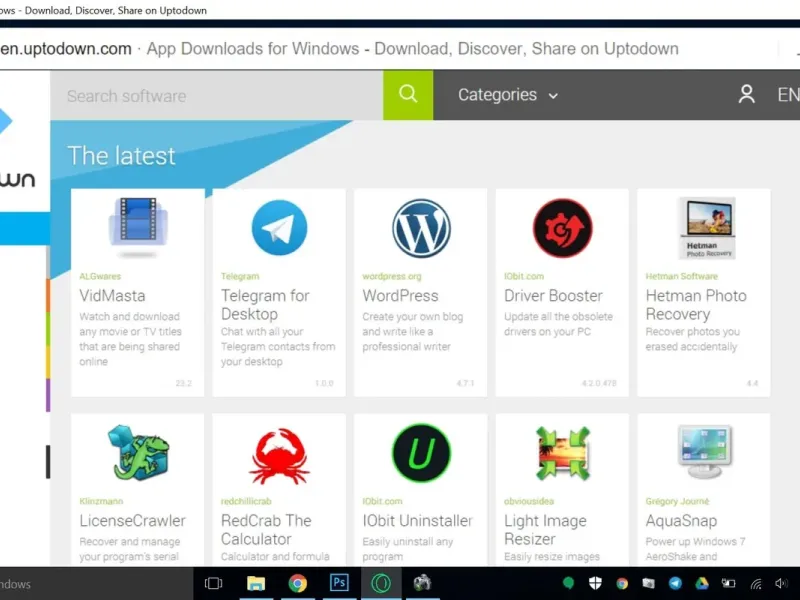
Task: Open the AquaSnap title link
Action: (x=681, y=520)
